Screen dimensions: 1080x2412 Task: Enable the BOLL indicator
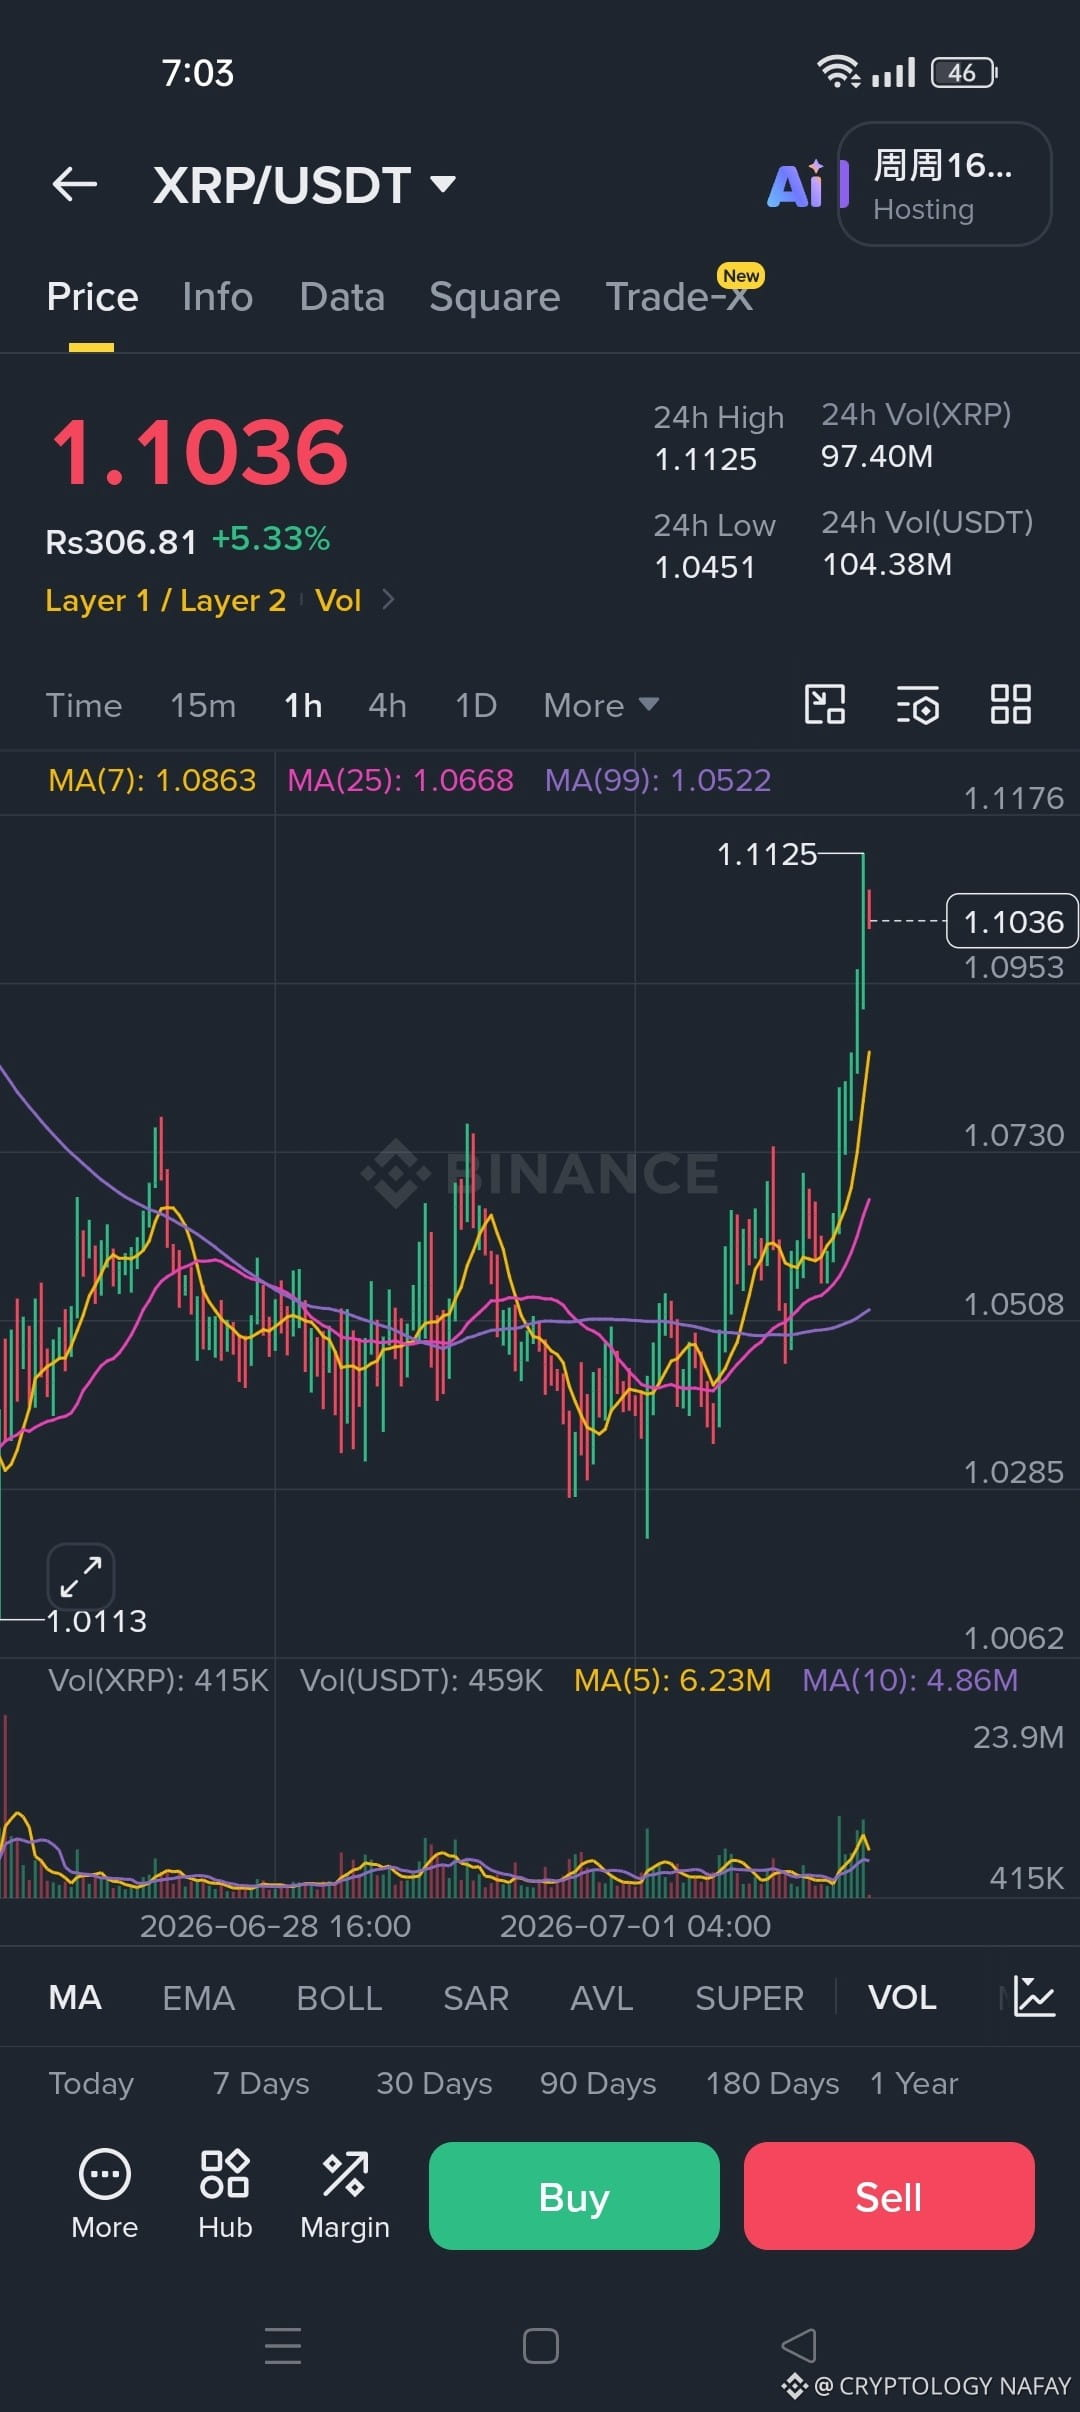click(x=339, y=1998)
